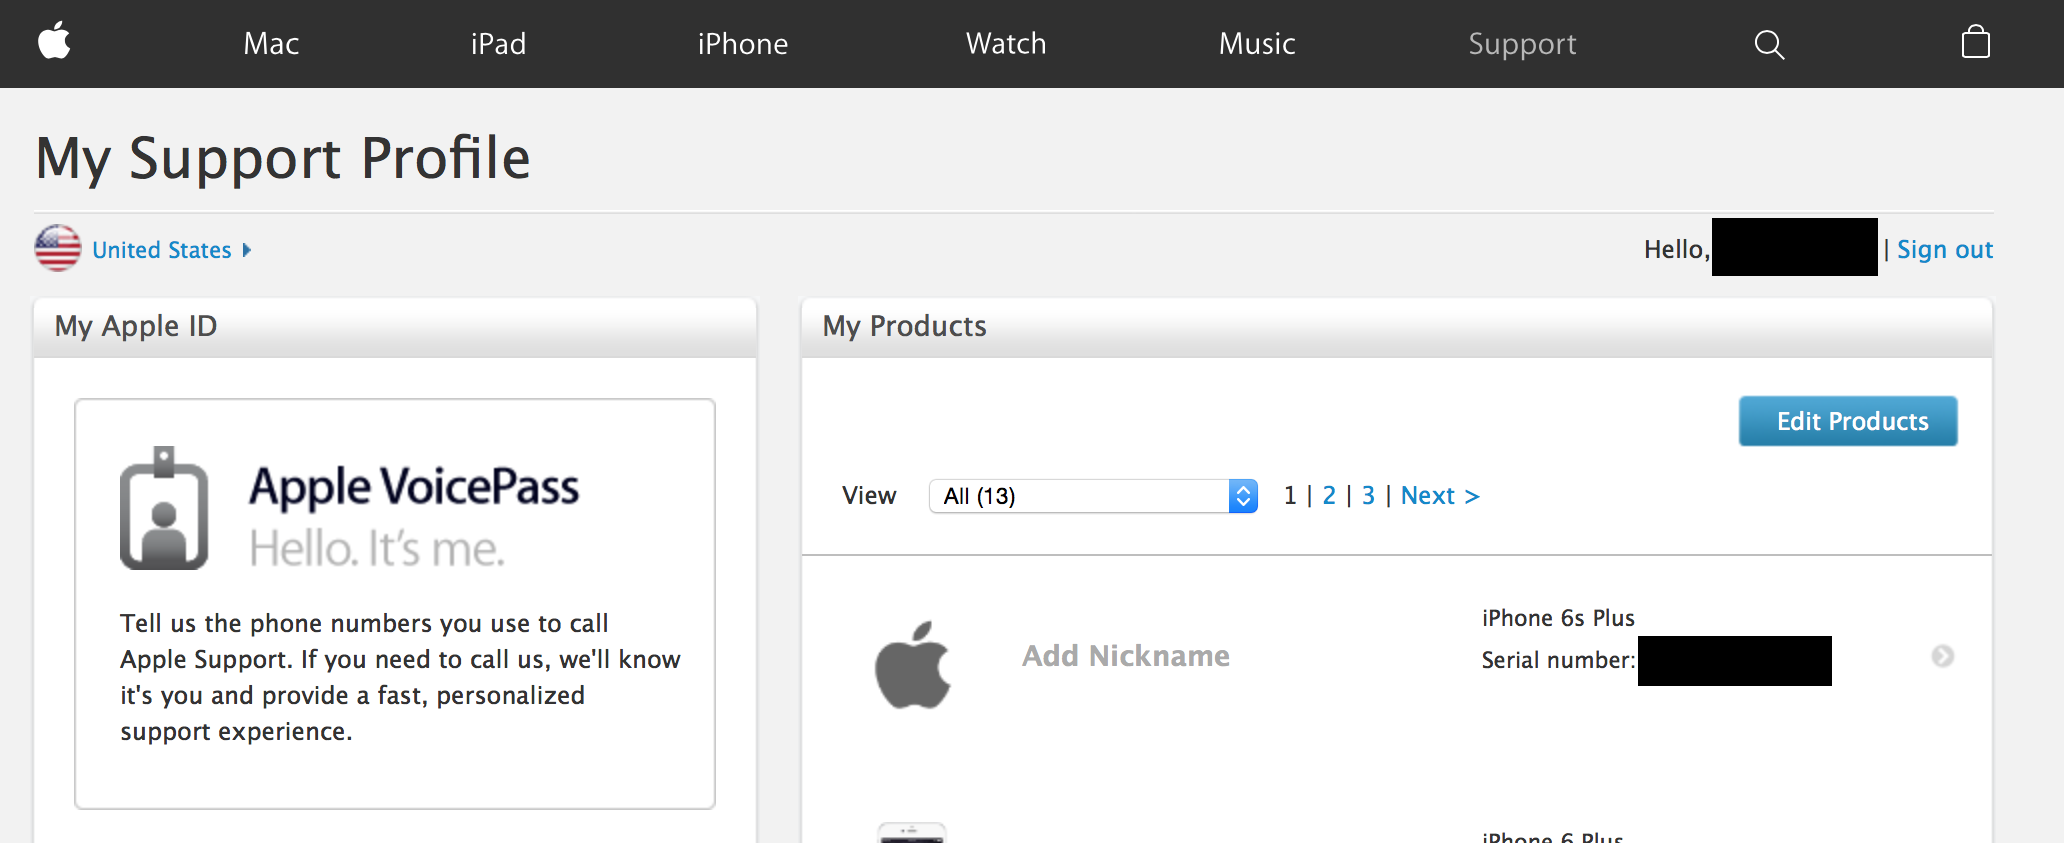Click the My Apple ID panel header
The width and height of the screenshot is (2064, 843).
tap(395, 327)
